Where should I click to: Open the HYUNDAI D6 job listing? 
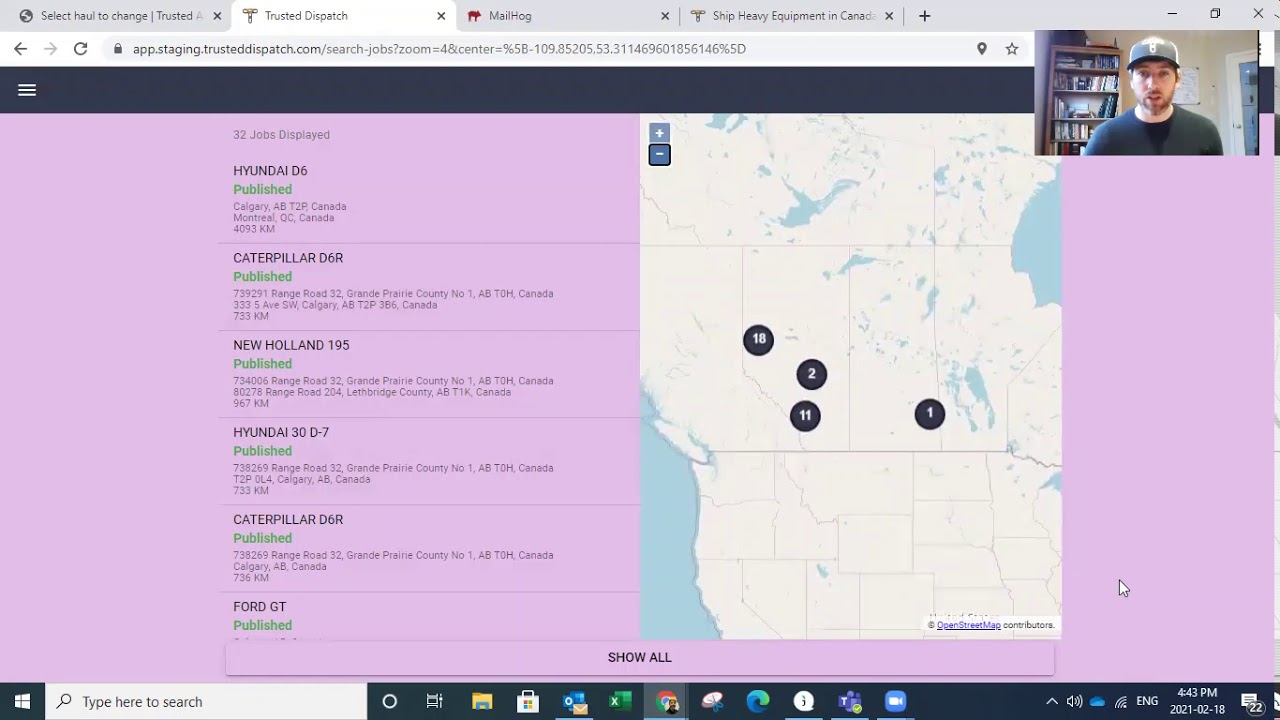(429, 200)
